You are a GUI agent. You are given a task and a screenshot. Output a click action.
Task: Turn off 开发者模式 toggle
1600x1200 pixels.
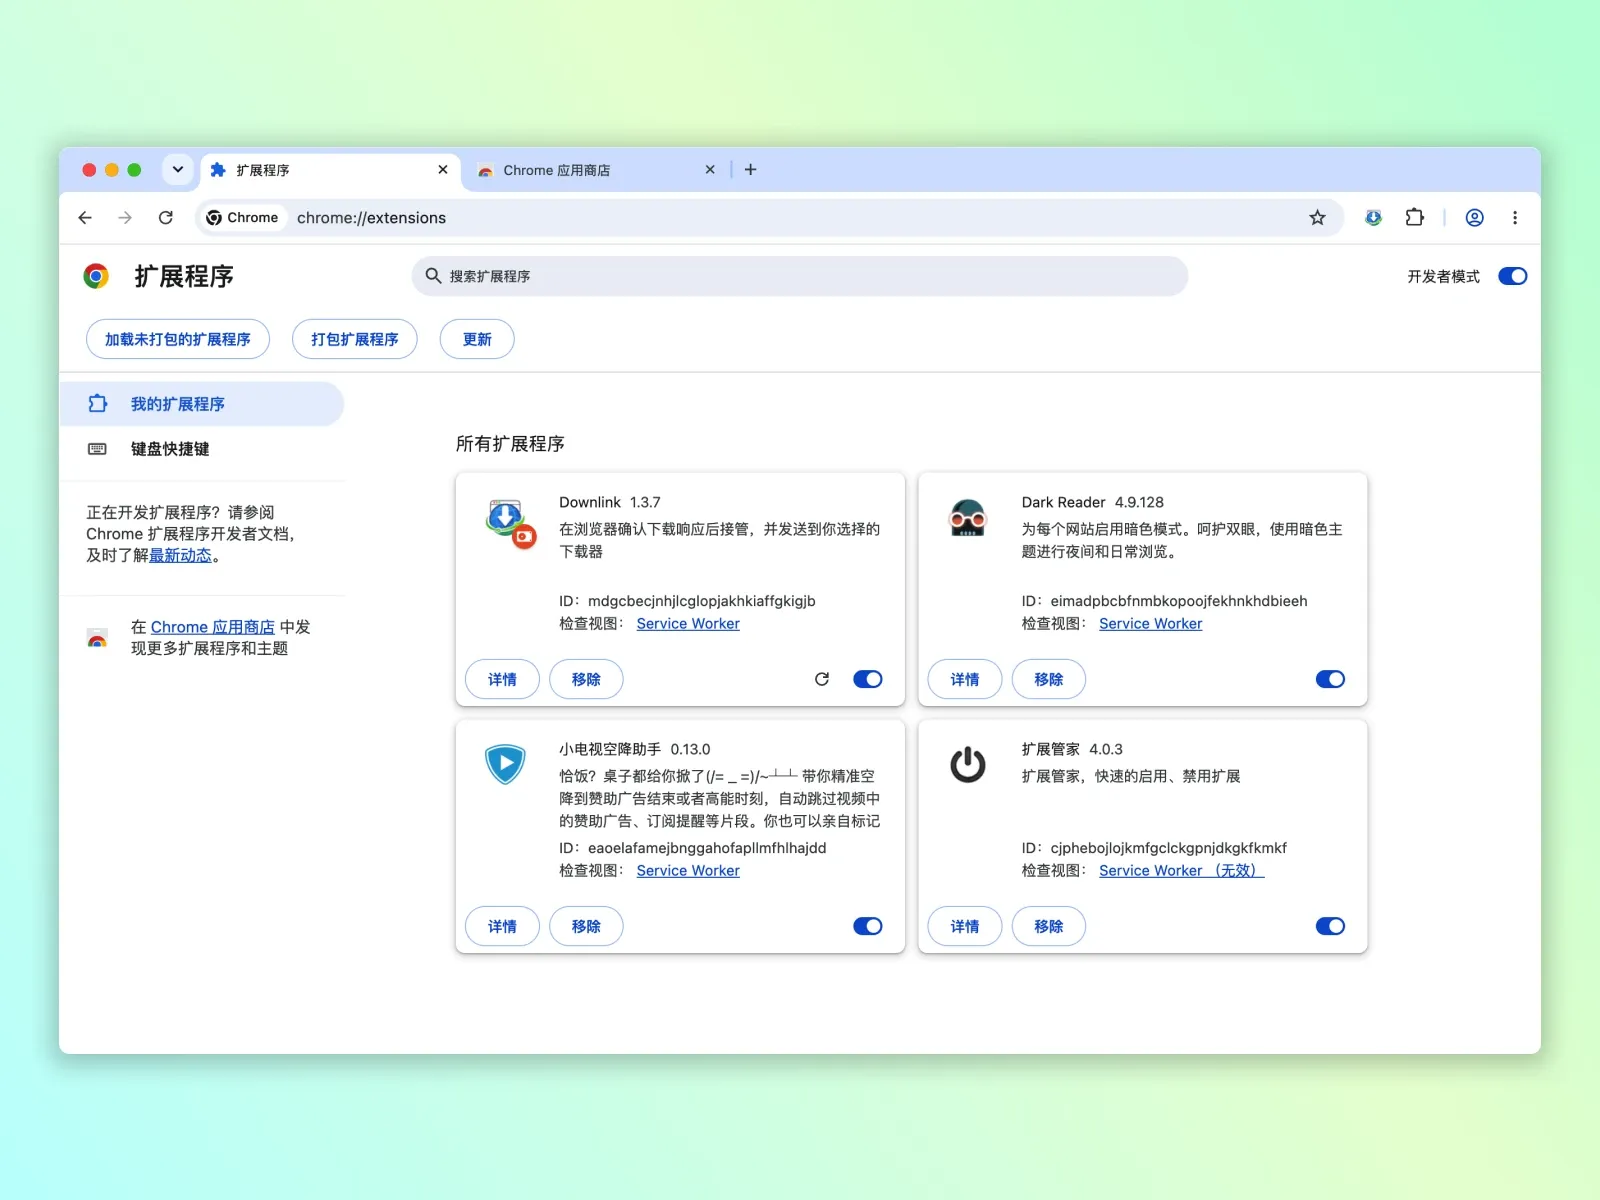(1512, 276)
